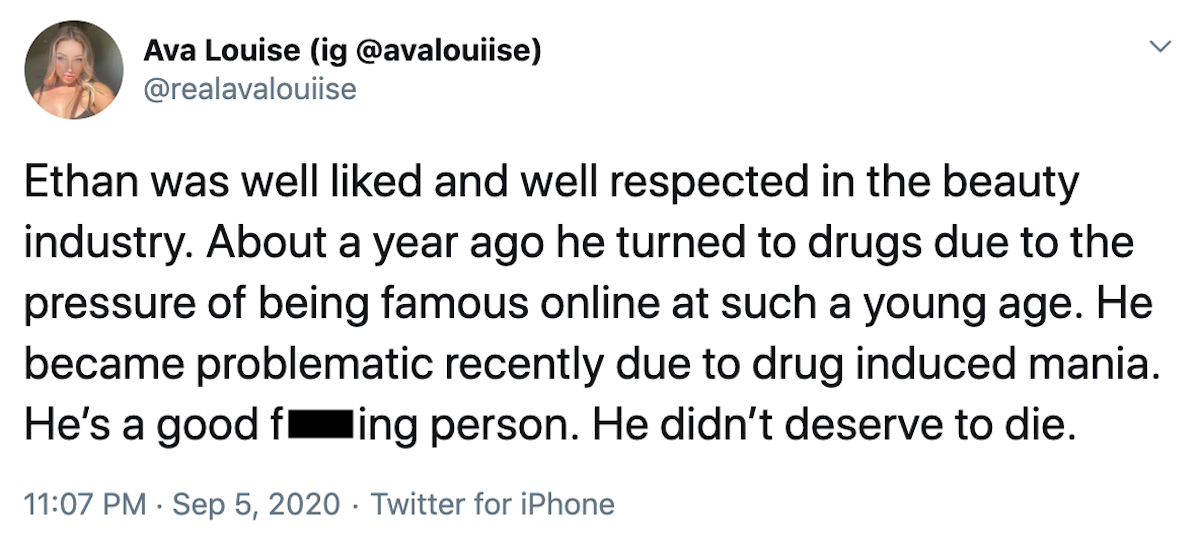The image size is (1200, 541).
Task: Click the @realavalouiise handle
Action: [x=250, y=90]
